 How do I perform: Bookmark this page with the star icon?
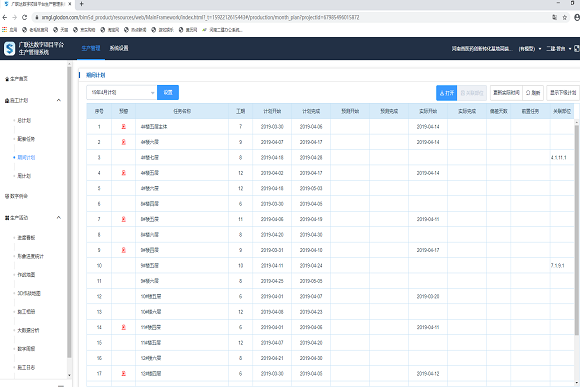564,17
